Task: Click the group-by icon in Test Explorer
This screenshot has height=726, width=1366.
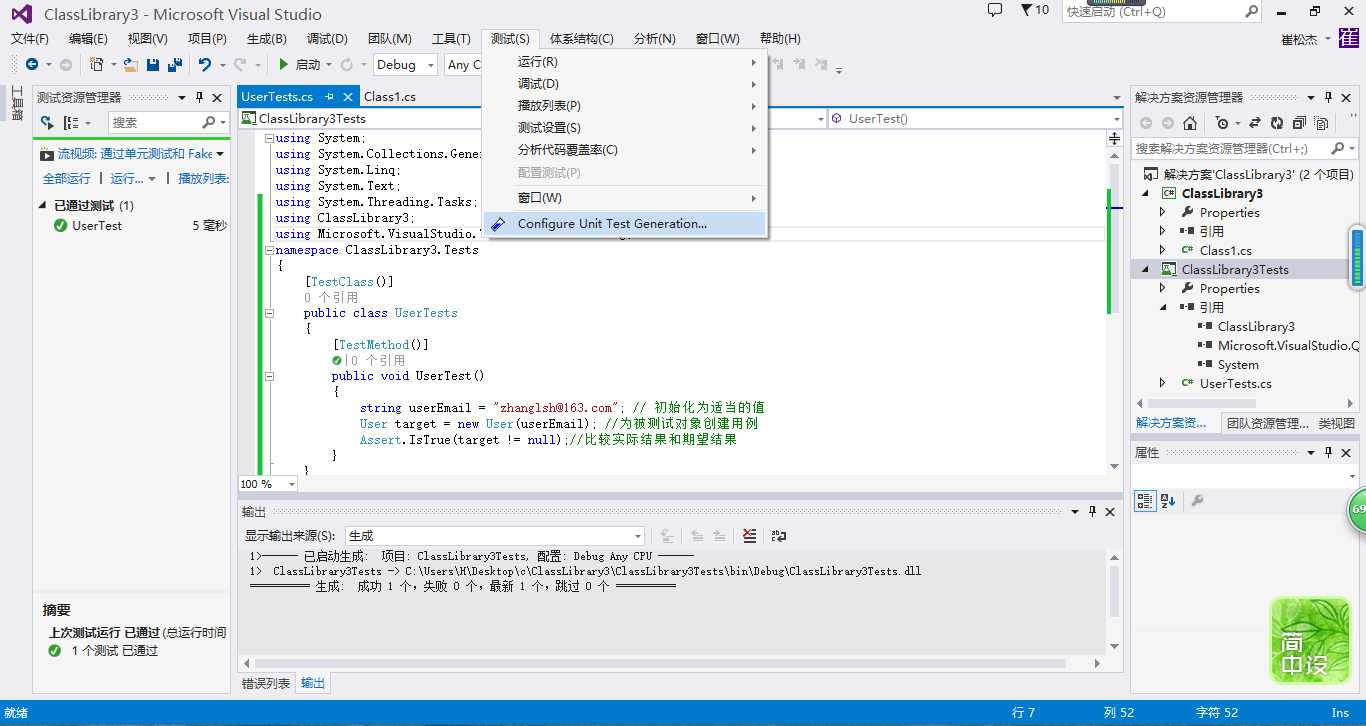Action: [72, 122]
